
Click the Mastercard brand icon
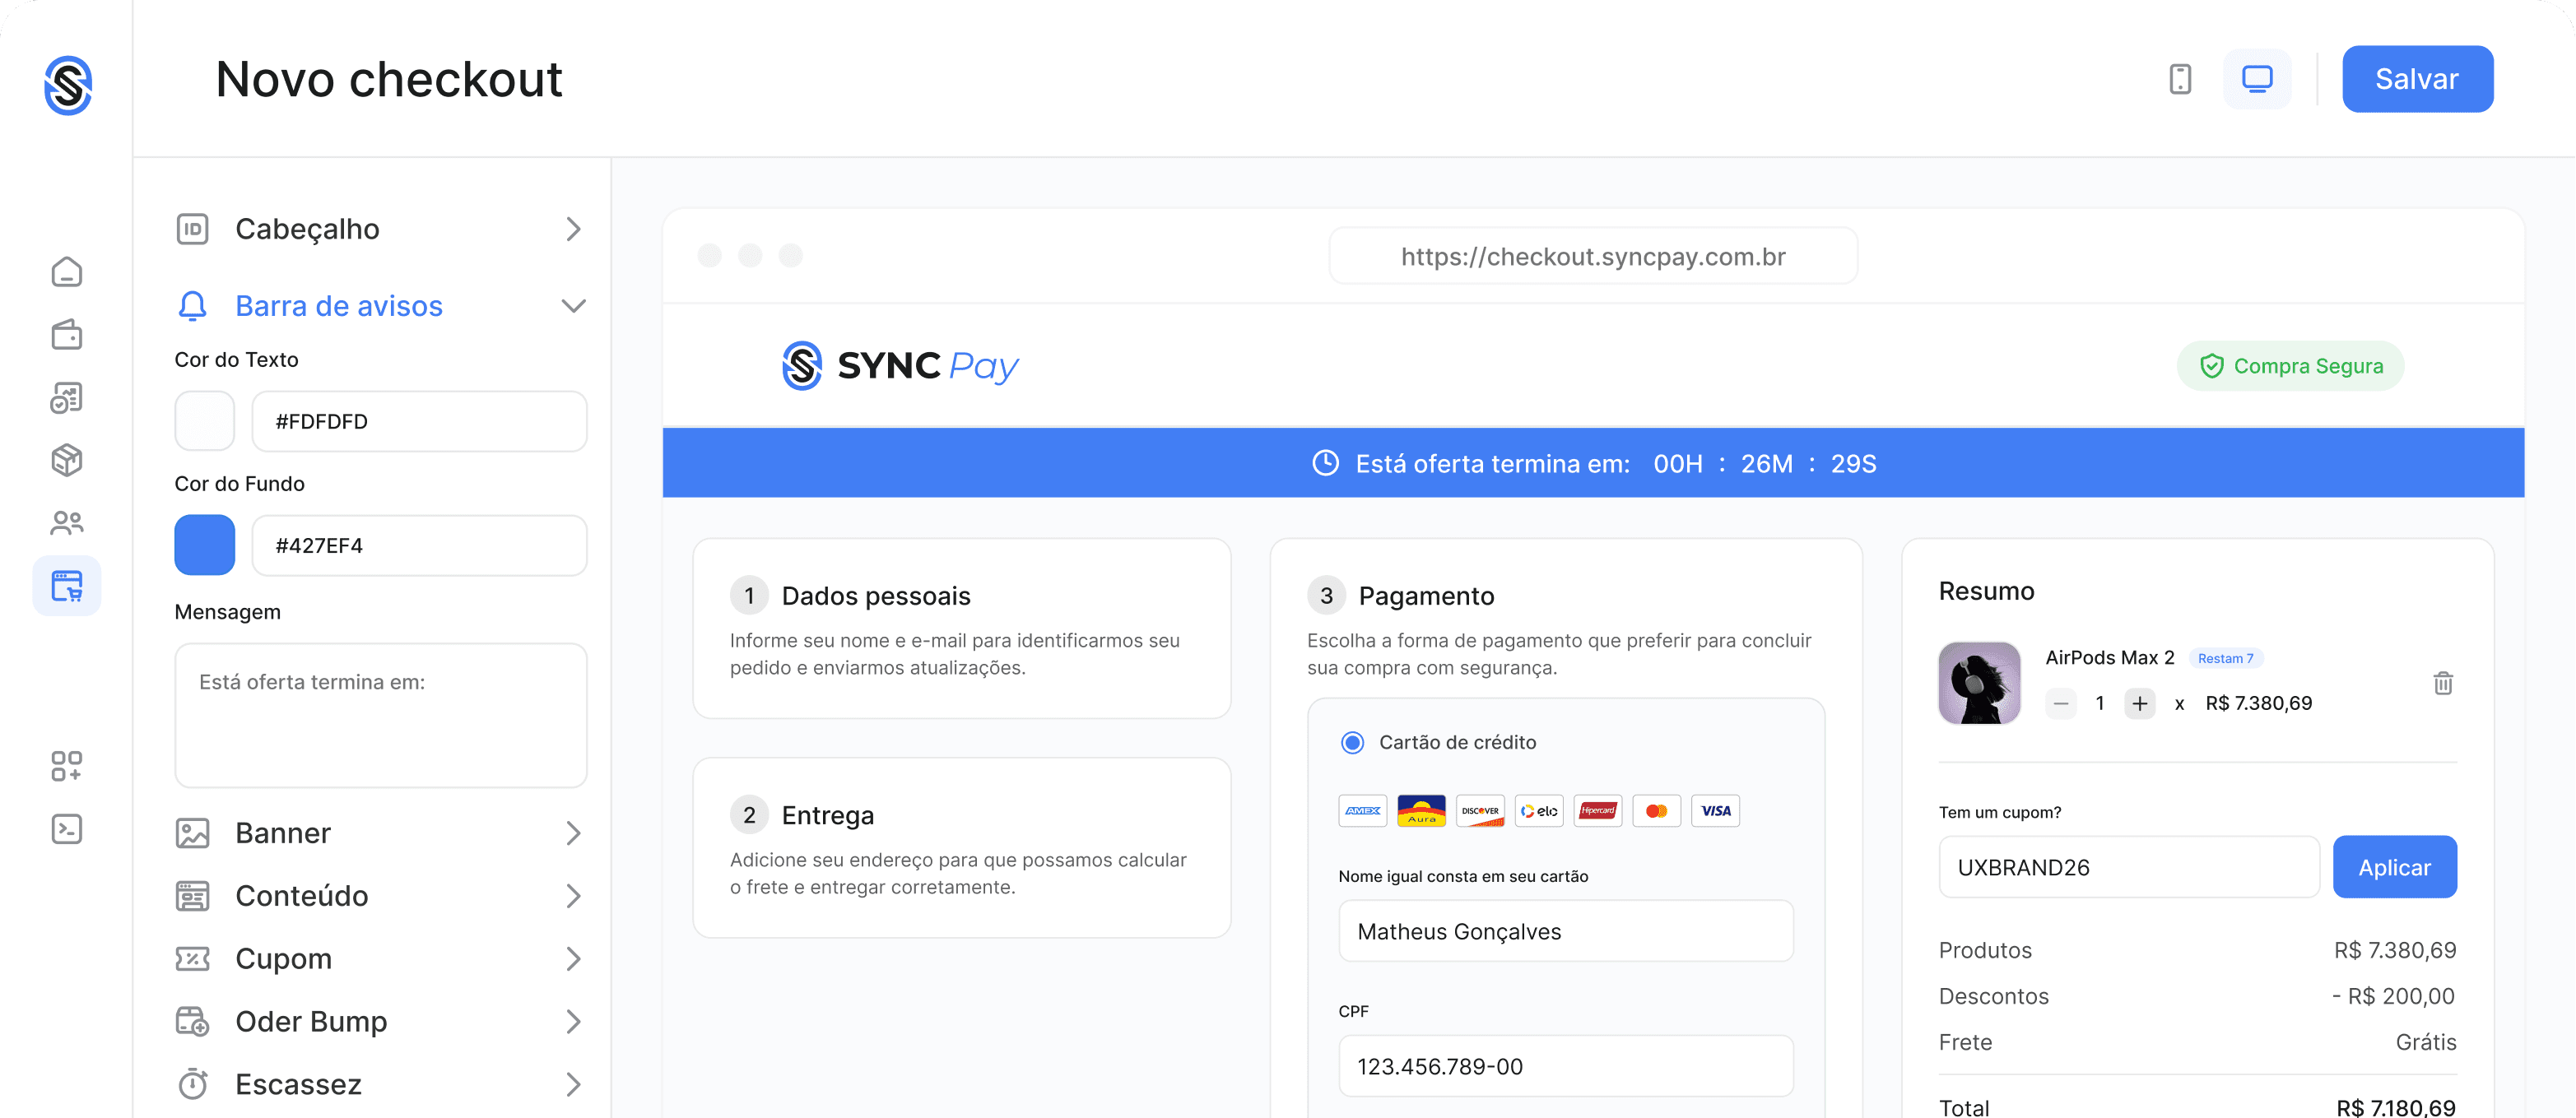click(1657, 811)
